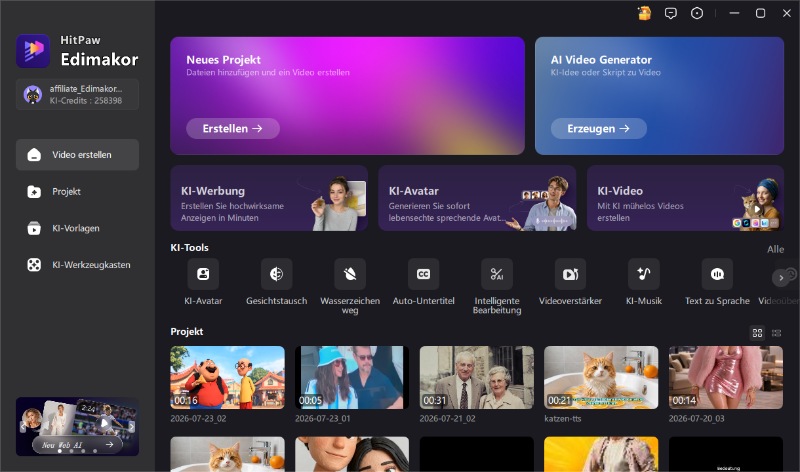Click the Erstellen button for new project

pyautogui.click(x=233, y=129)
